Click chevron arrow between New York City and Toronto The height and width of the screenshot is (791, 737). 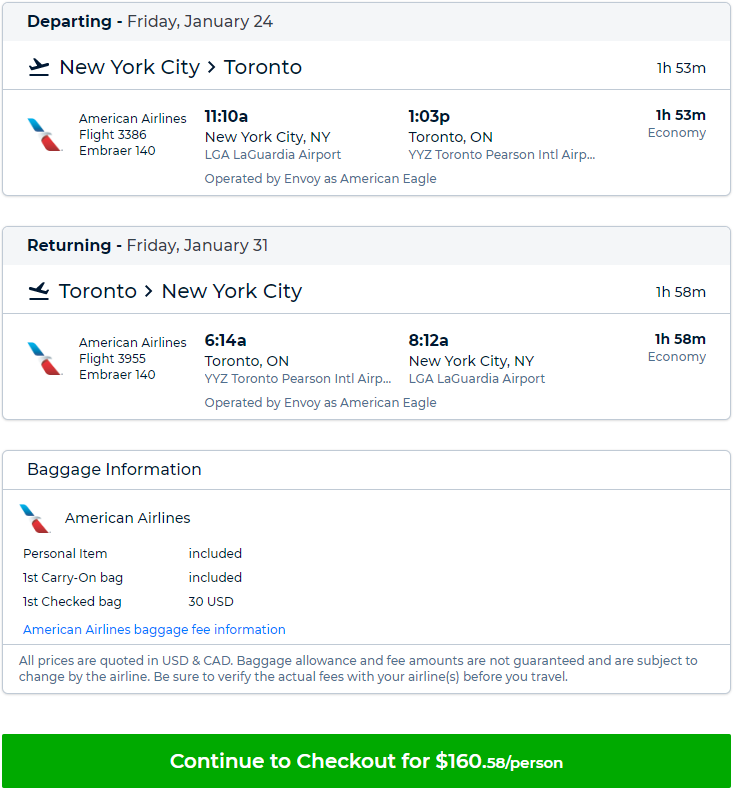[x=212, y=67]
